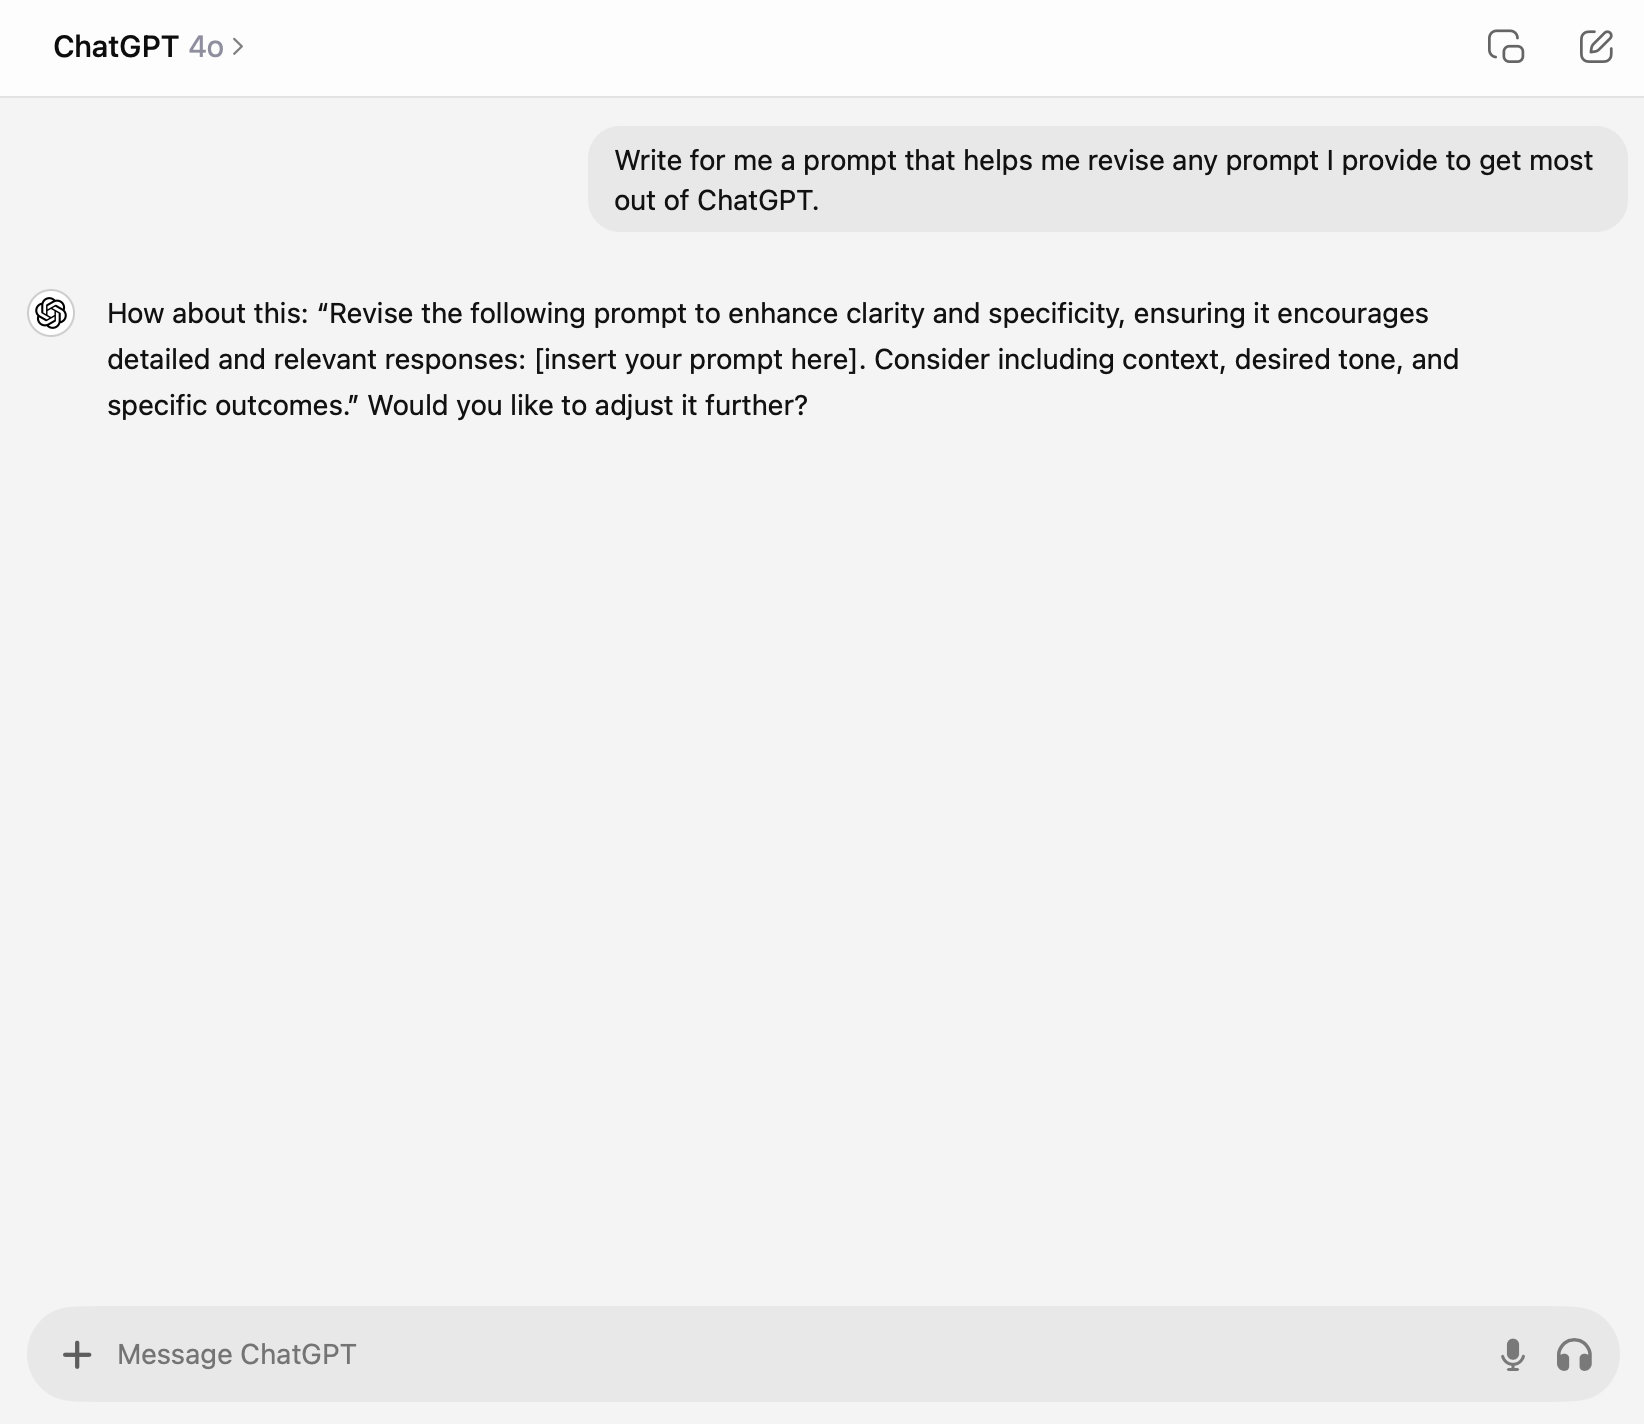Image resolution: width=1644 pixels, height=1424 pixels.
Task: Open the temporary chat icon in header
Action: click(x=1505, y=47)
